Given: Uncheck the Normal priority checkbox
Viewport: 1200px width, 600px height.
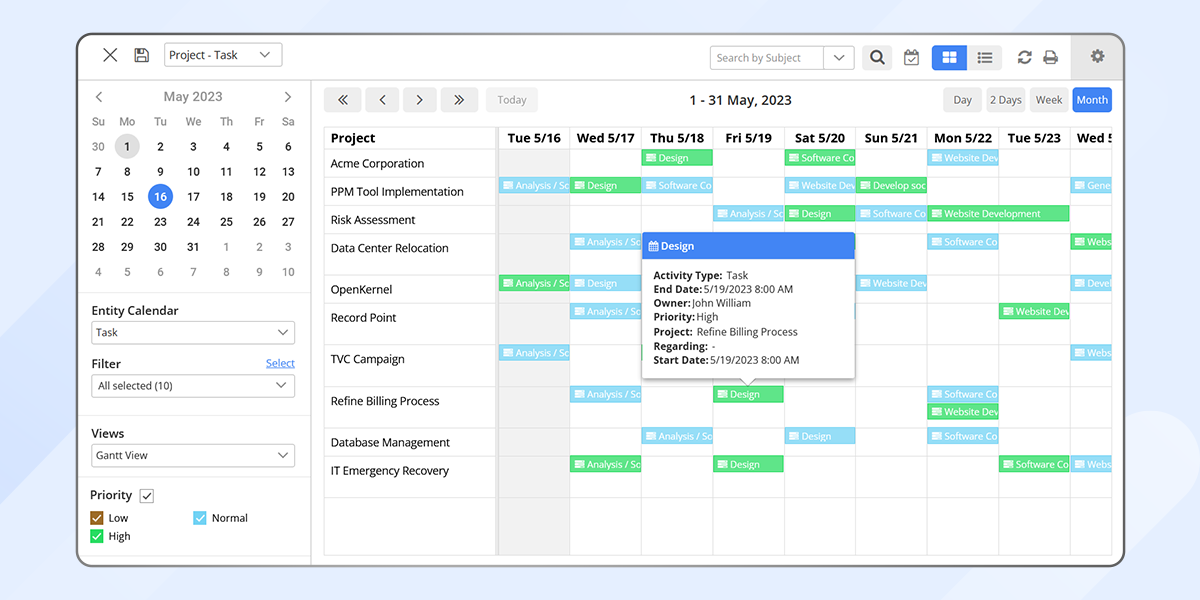Looking at the screenshot, I should click(x=200, y=518).
